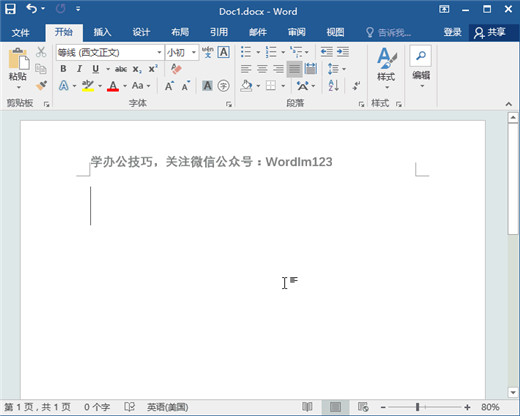Open the font size dropdown
The width and height of the screenshot is (520, 416).
tap(194, 52)
